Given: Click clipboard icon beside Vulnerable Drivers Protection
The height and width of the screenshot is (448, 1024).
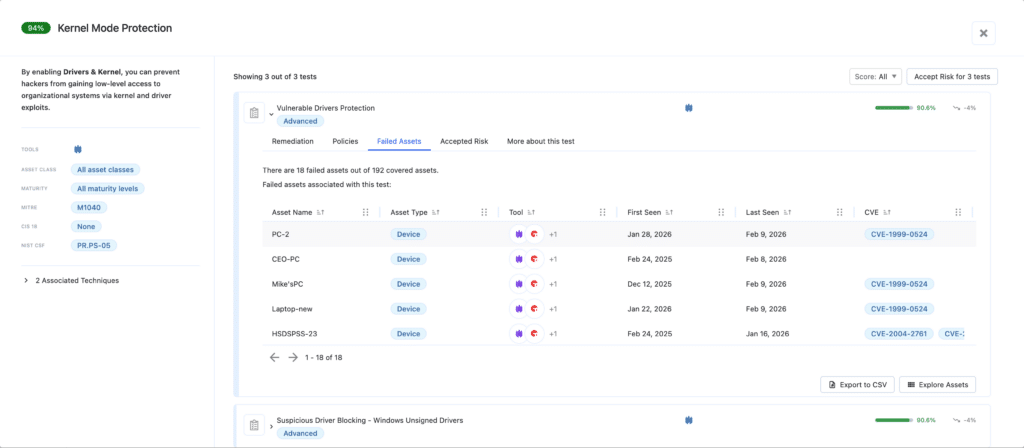Looking at the screenshot, I should (x=254, y=113).
